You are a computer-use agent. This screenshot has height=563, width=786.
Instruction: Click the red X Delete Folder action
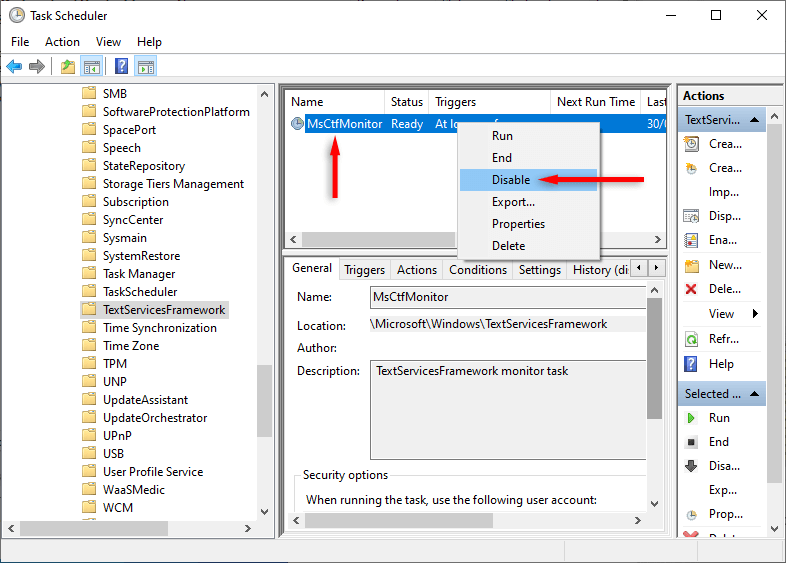tap(691, 289)
